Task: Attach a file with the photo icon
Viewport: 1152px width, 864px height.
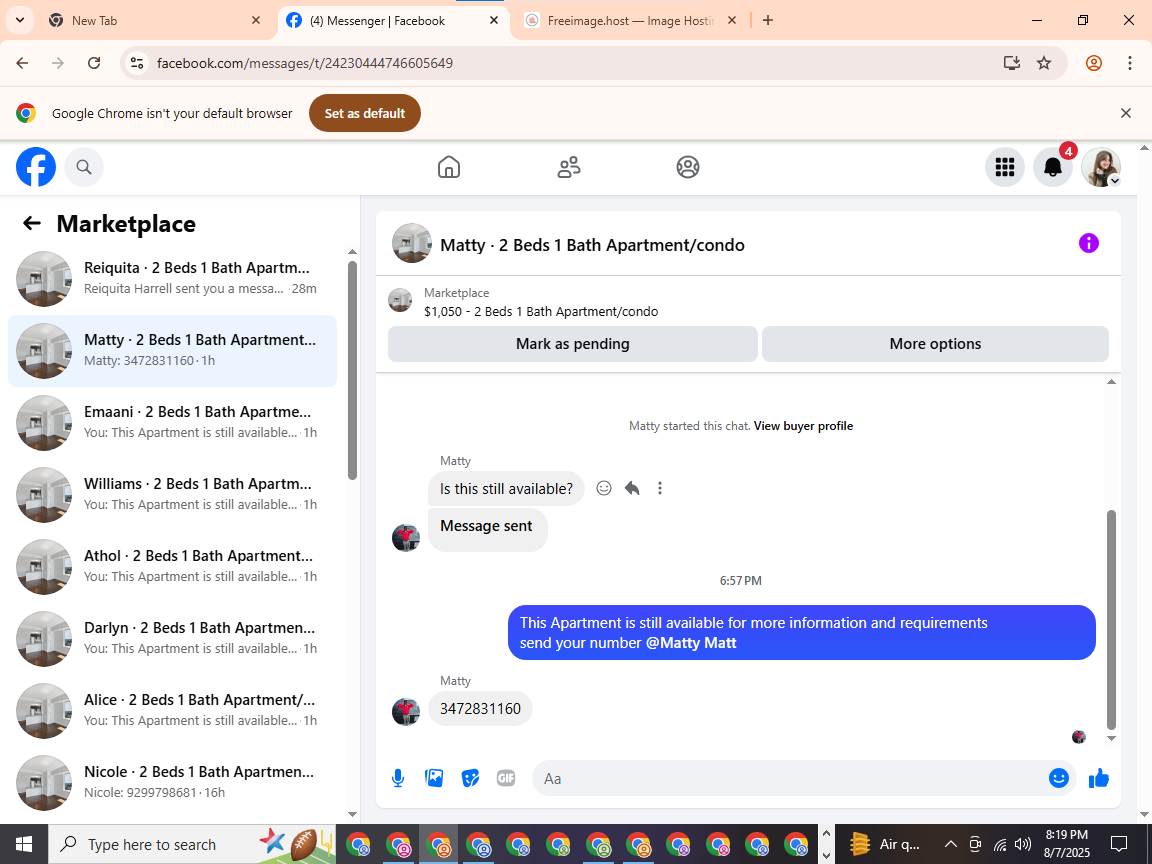Action: (434, 778)
